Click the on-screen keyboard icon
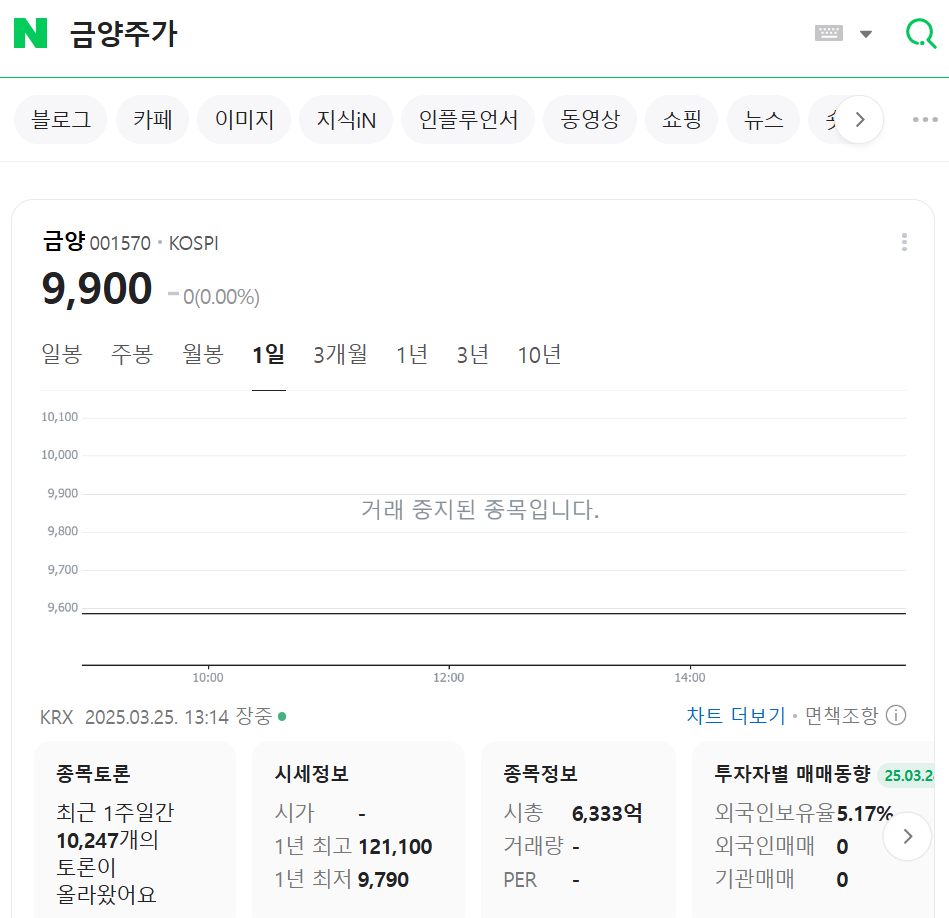Screen dimensions: 949x918 [x=829, y=32]
